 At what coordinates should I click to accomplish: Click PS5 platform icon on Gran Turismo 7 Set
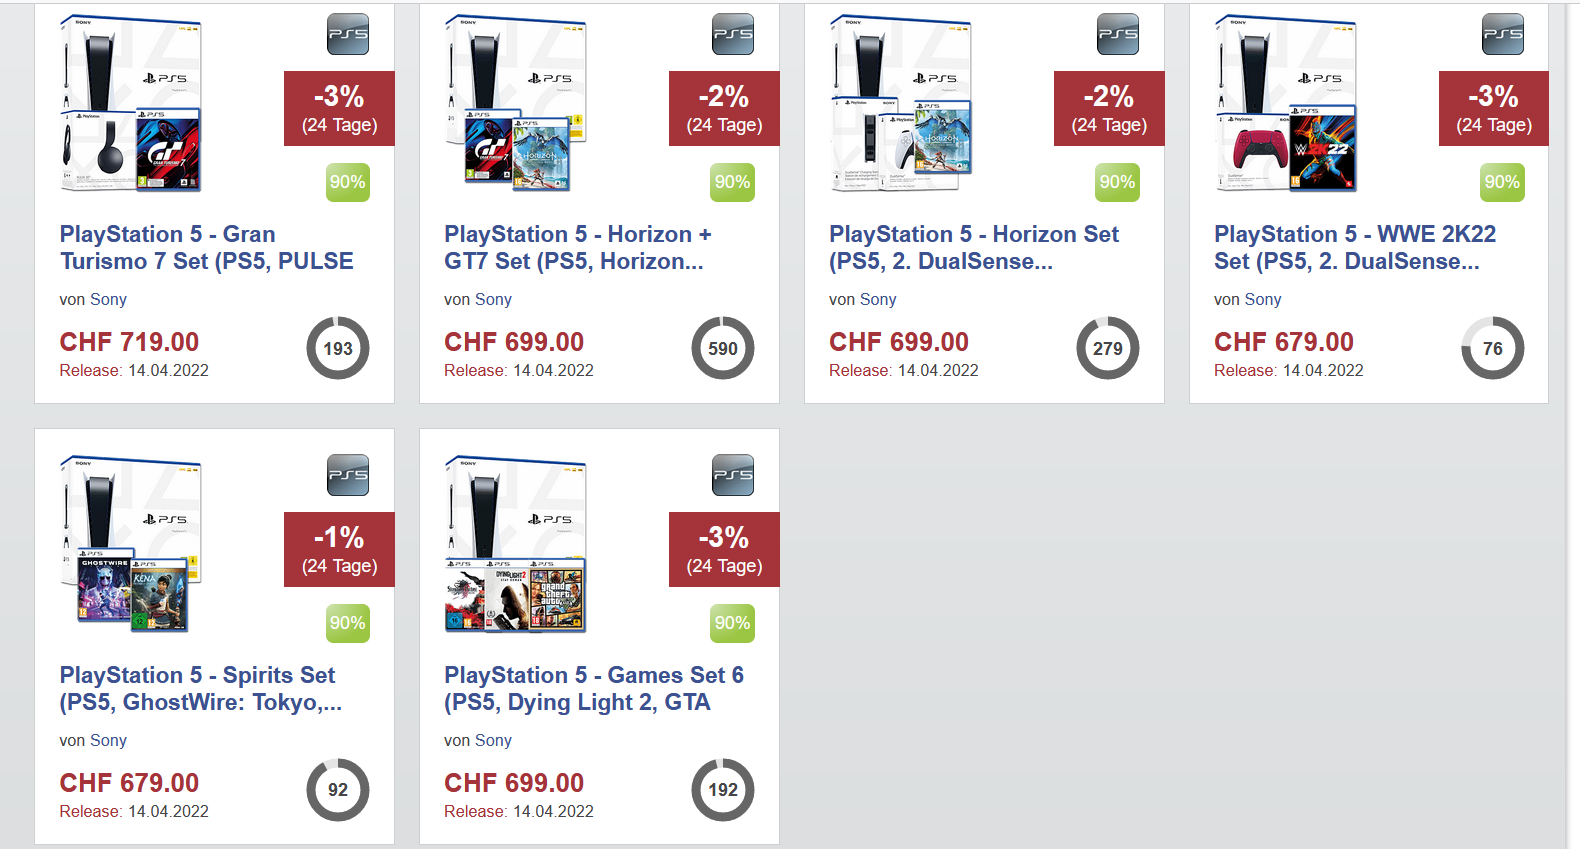348,35
